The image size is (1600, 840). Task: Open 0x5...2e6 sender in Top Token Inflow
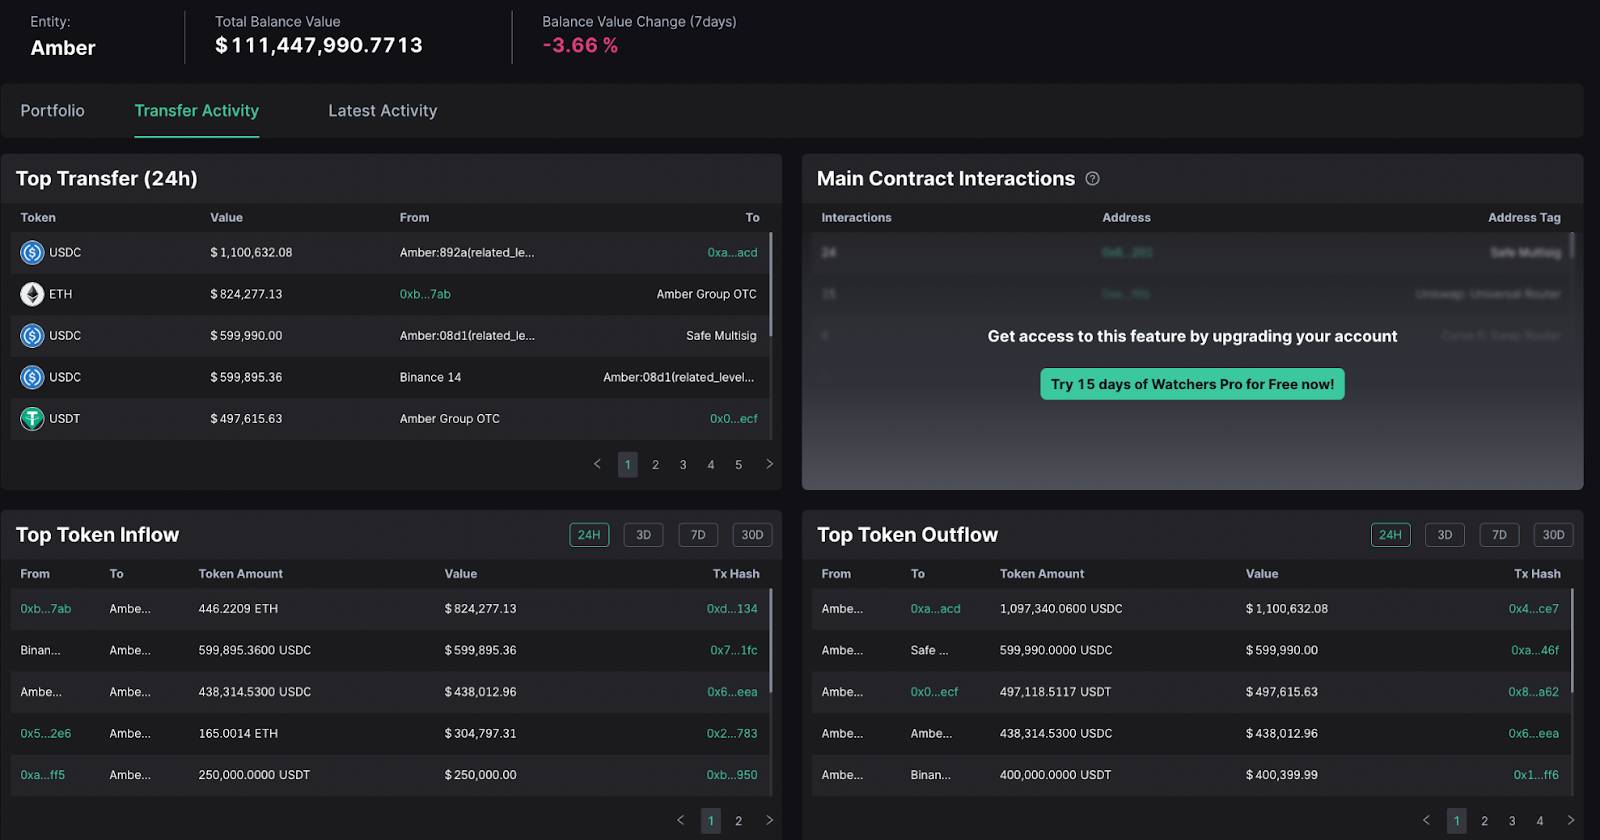(46, 733)
